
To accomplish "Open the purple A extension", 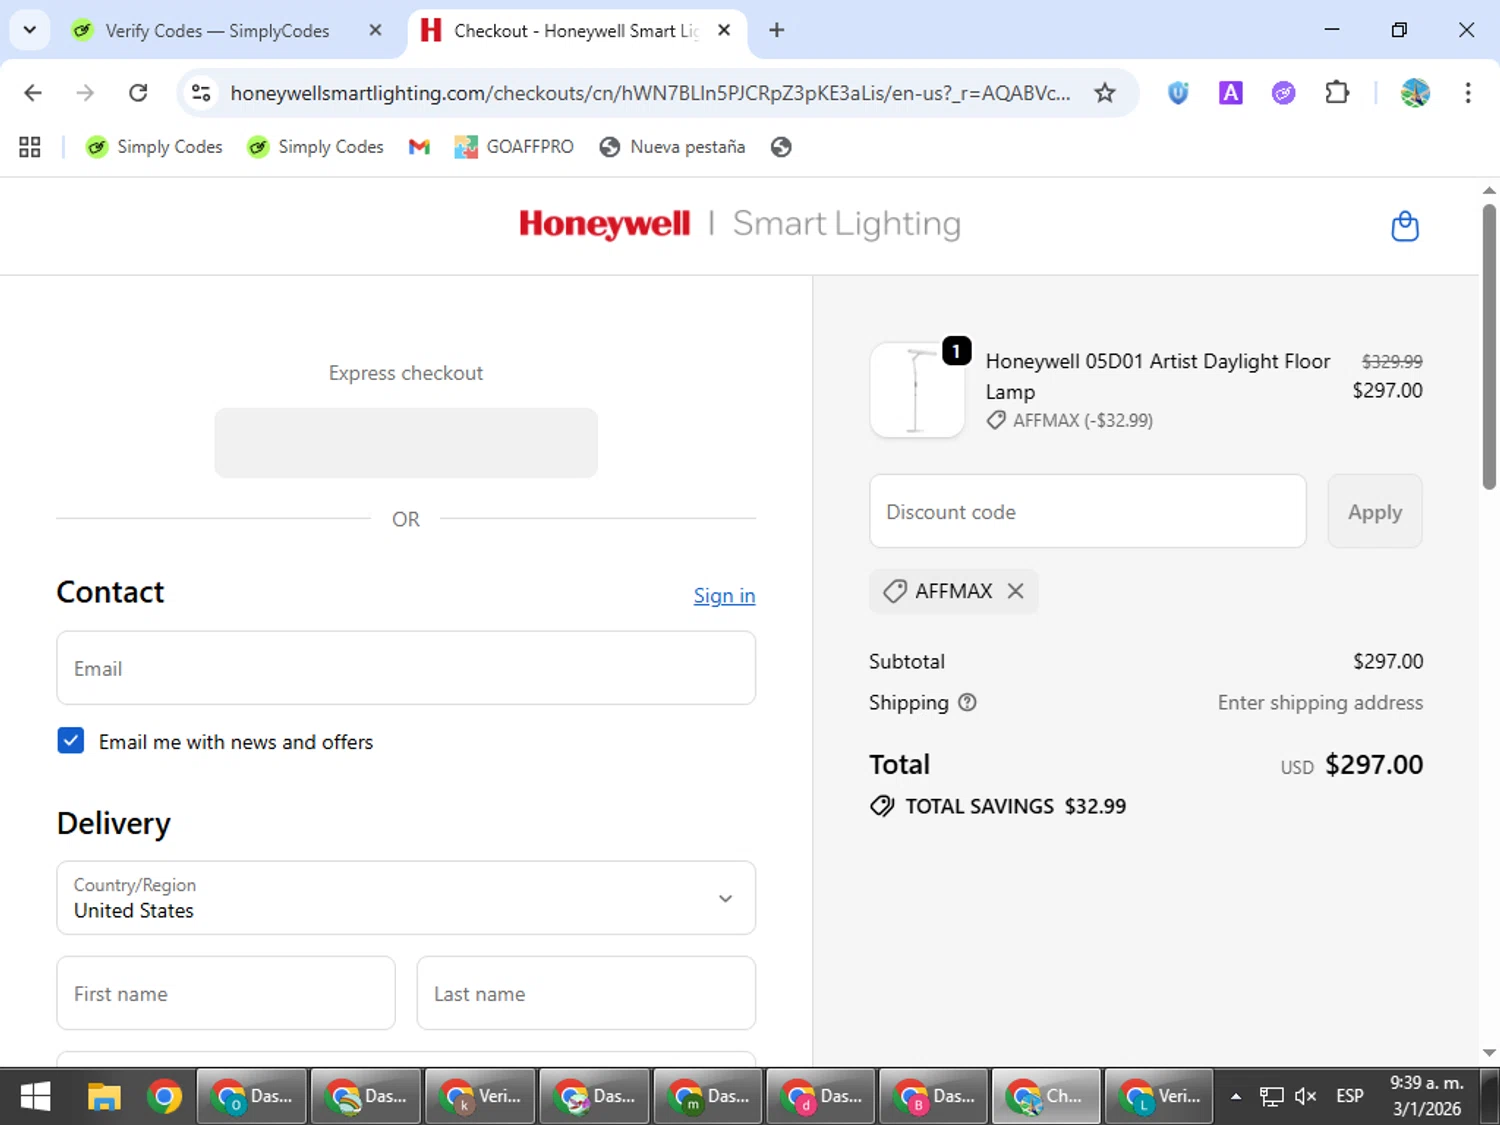I will tap(1230, 93).
